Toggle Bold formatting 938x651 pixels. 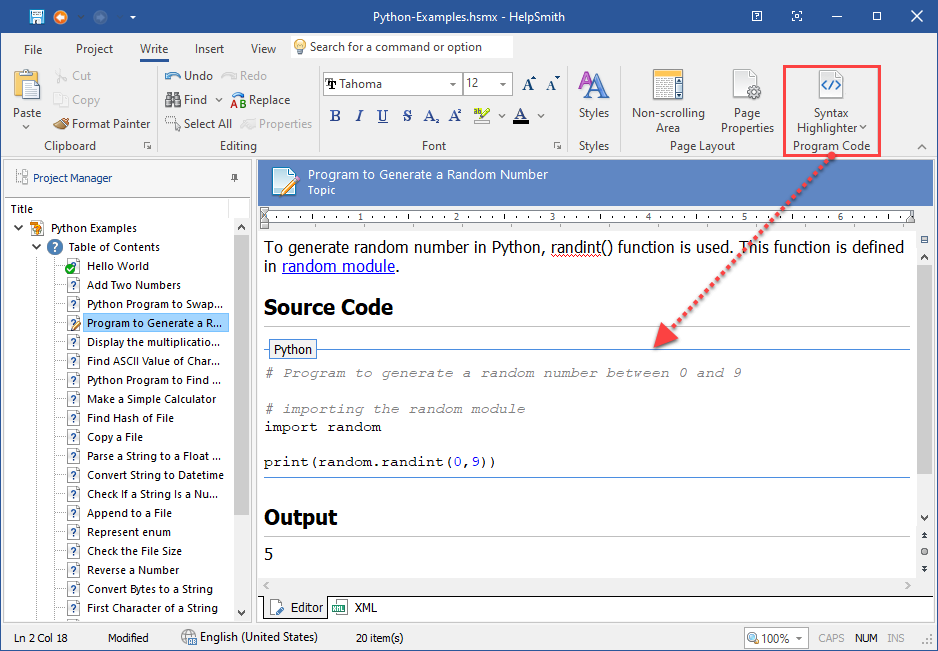[335, 115]
